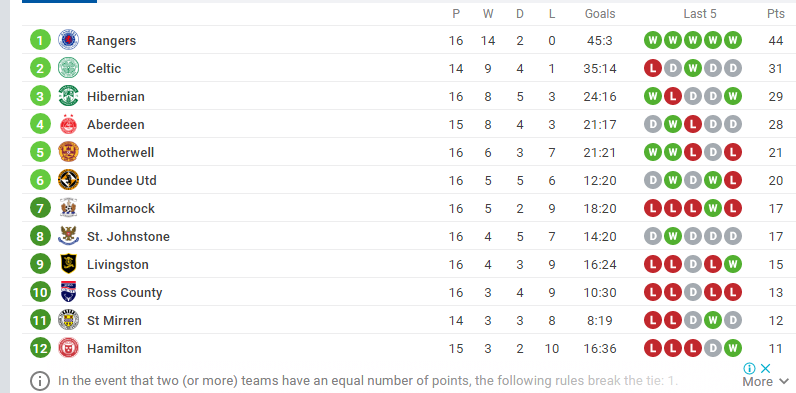
Task: Click the Hibernian club crest
Action: (69, 95)
